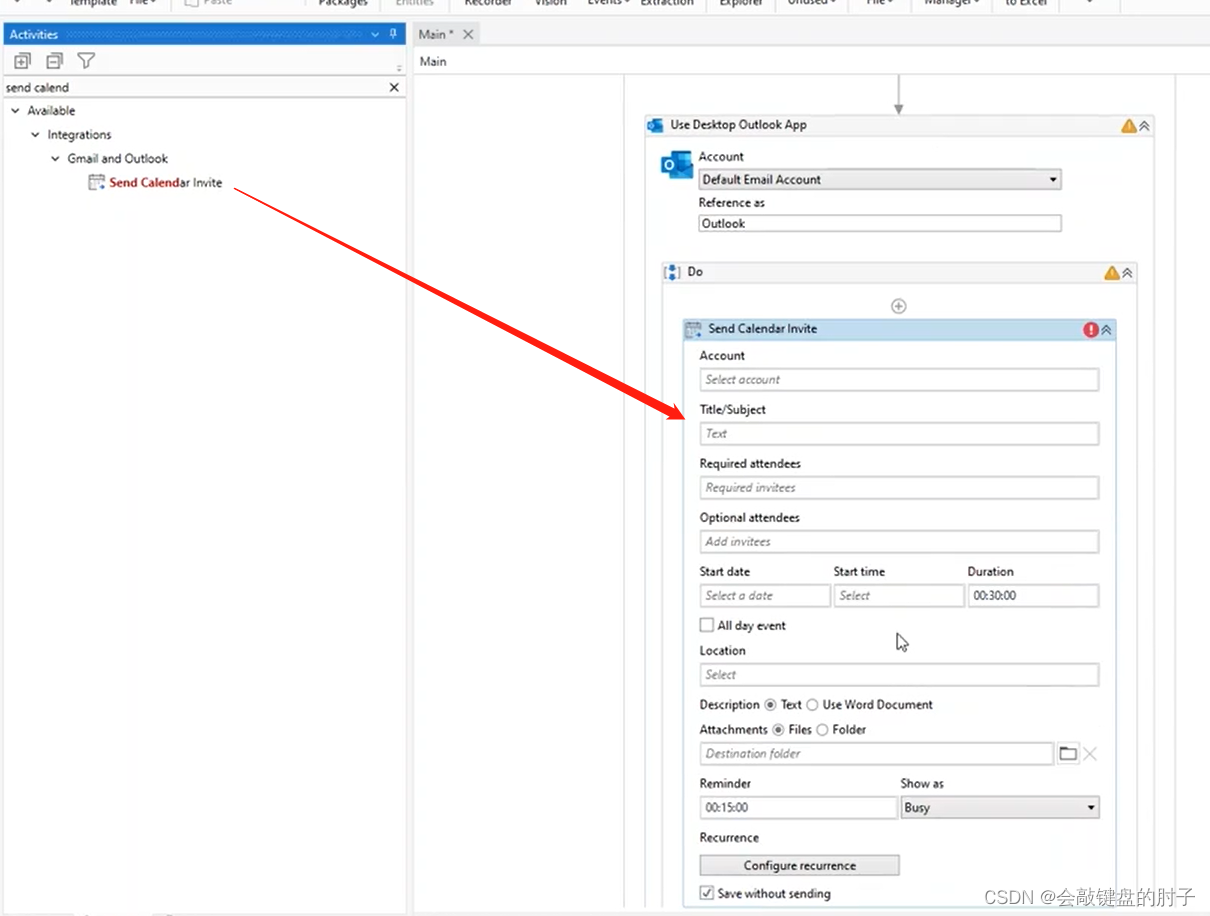Remove attachment with the X icon
Viewport: 1210px width, 916px height.
coord(1090,754)
